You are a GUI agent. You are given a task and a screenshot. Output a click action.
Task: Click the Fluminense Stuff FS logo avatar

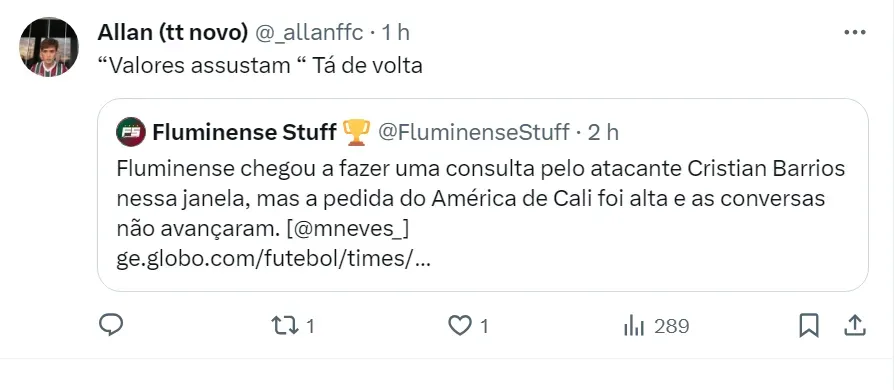pos(131,132)
